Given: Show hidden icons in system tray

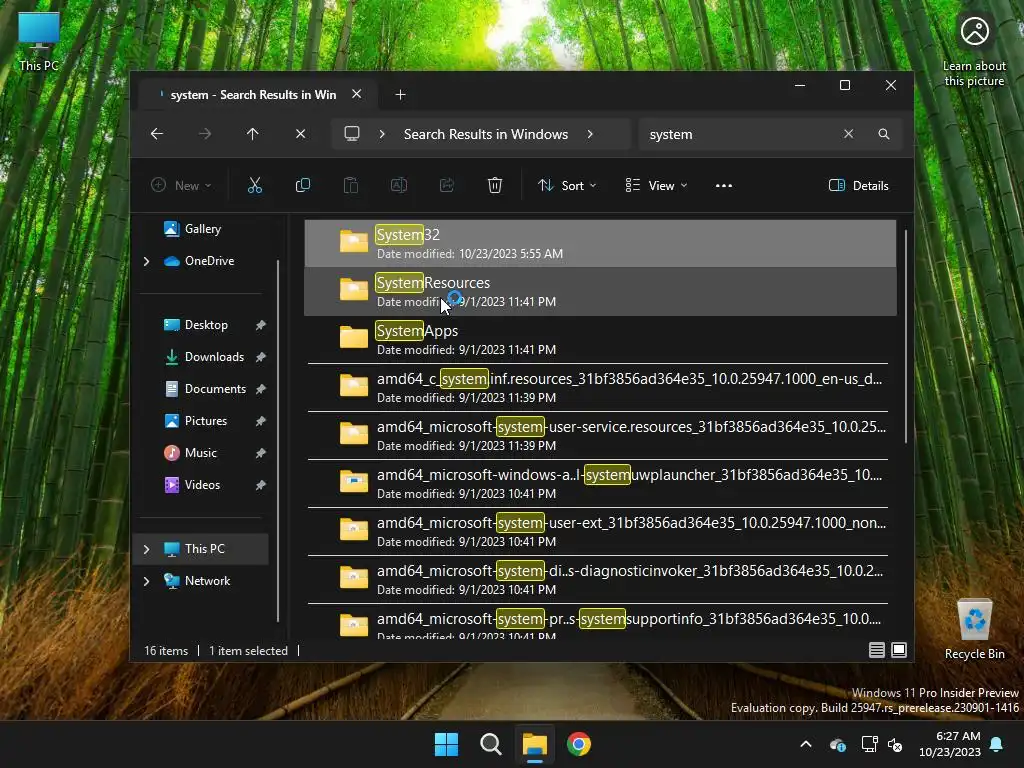Looking at the screenshot, I should (806, 744).
